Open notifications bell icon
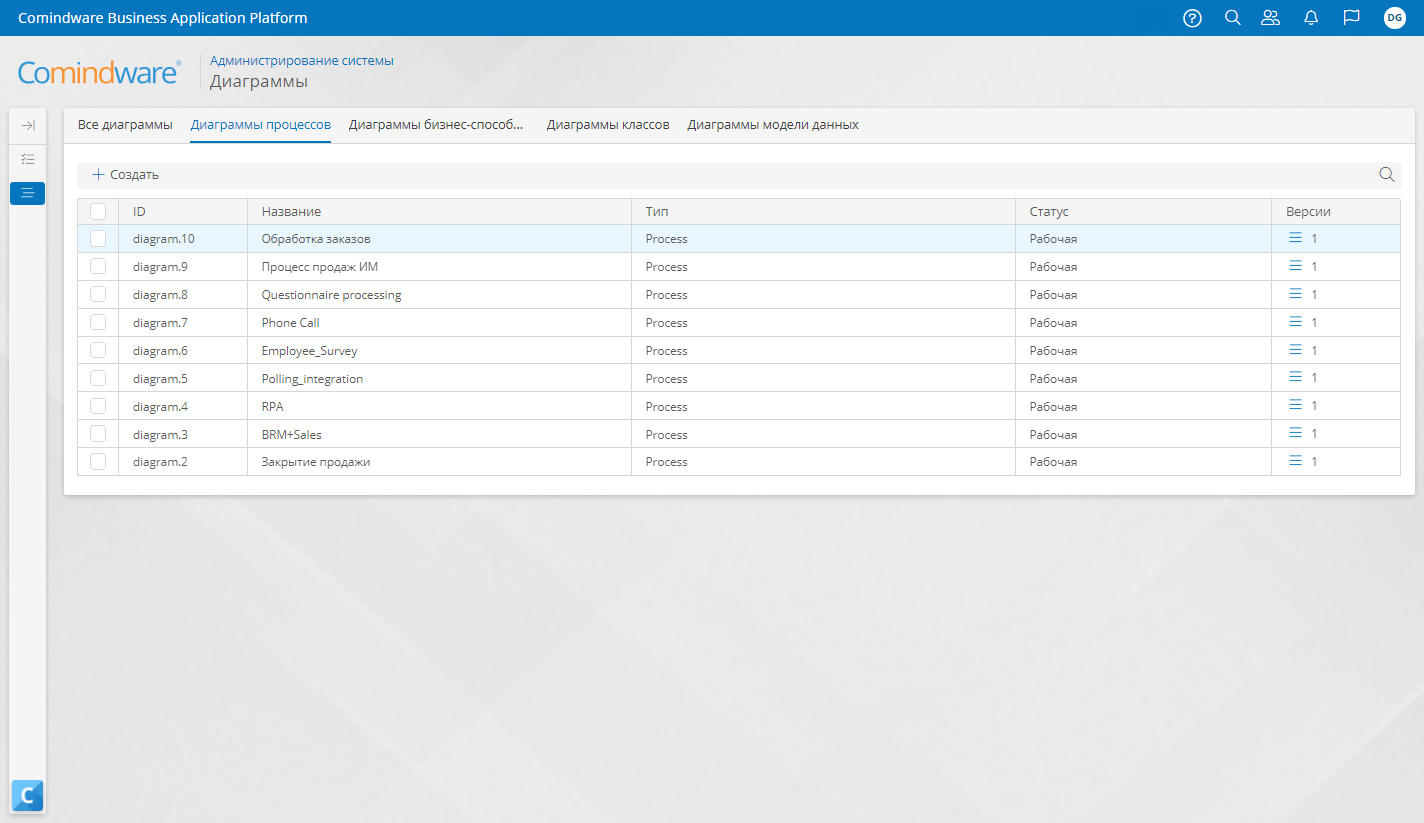Viewport: 1424px width, 823px height. click(1311, 18)
